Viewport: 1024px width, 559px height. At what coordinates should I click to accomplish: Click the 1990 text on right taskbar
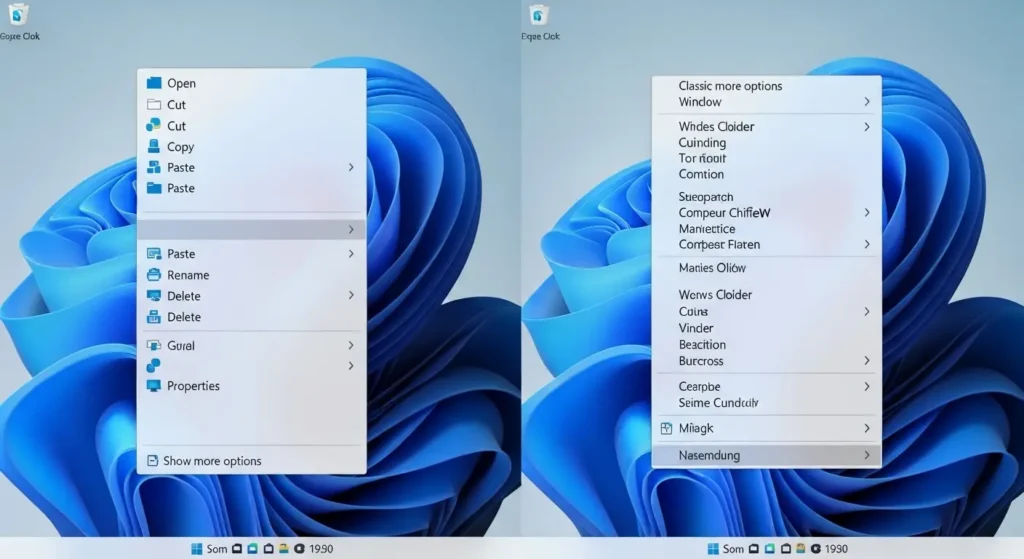coord(836,549)
